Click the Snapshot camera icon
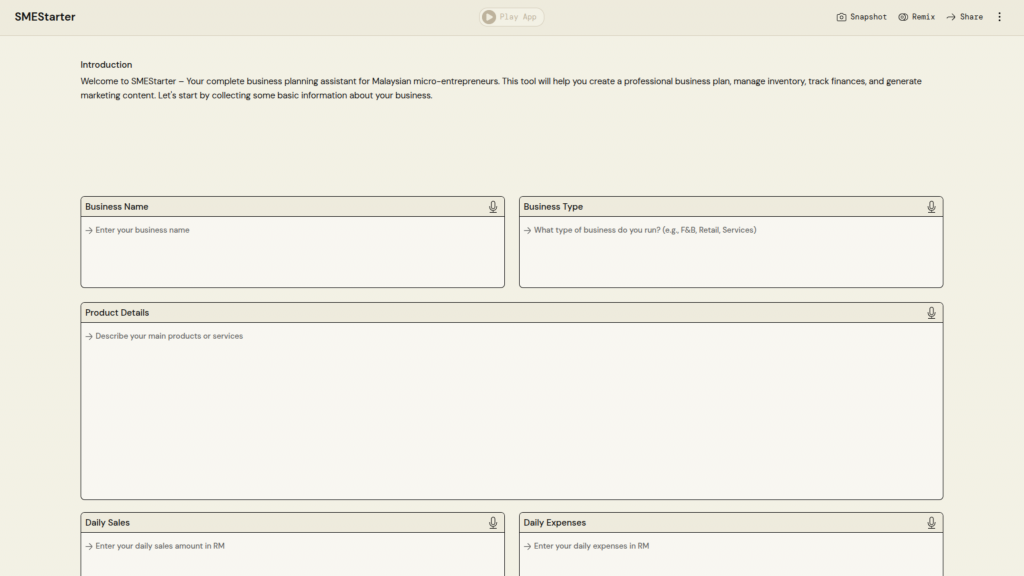The height and width of the screenshot is (576, 1024). pyautogui.click(x=841, y=17)
